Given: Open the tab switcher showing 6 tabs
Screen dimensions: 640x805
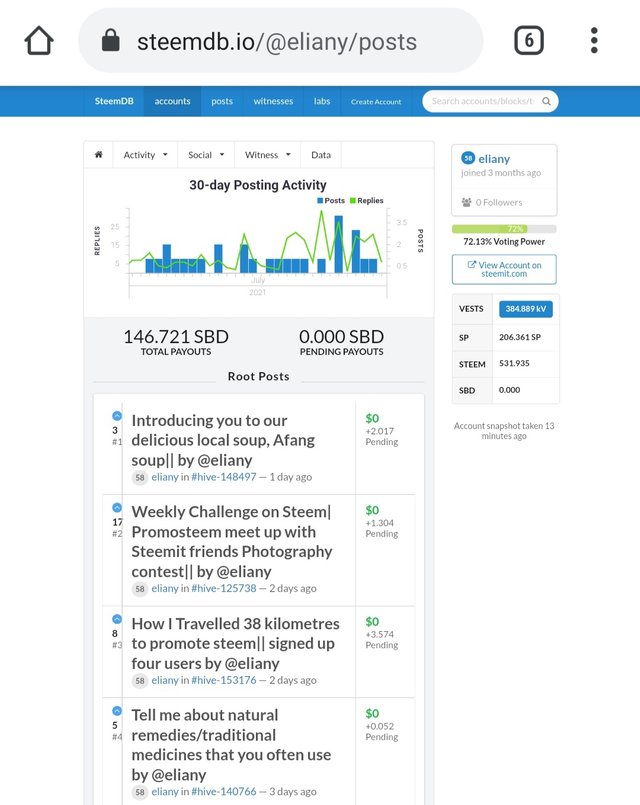Looking at the screenshot, I should pyautogui.click(x=529, y=40).
